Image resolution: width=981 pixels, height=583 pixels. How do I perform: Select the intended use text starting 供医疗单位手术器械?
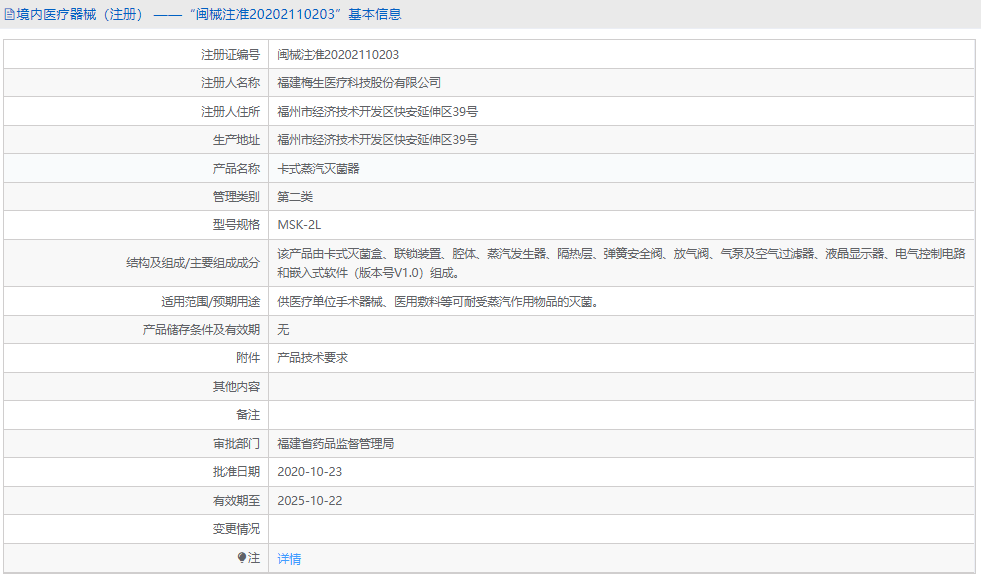[x=438, y=302]
